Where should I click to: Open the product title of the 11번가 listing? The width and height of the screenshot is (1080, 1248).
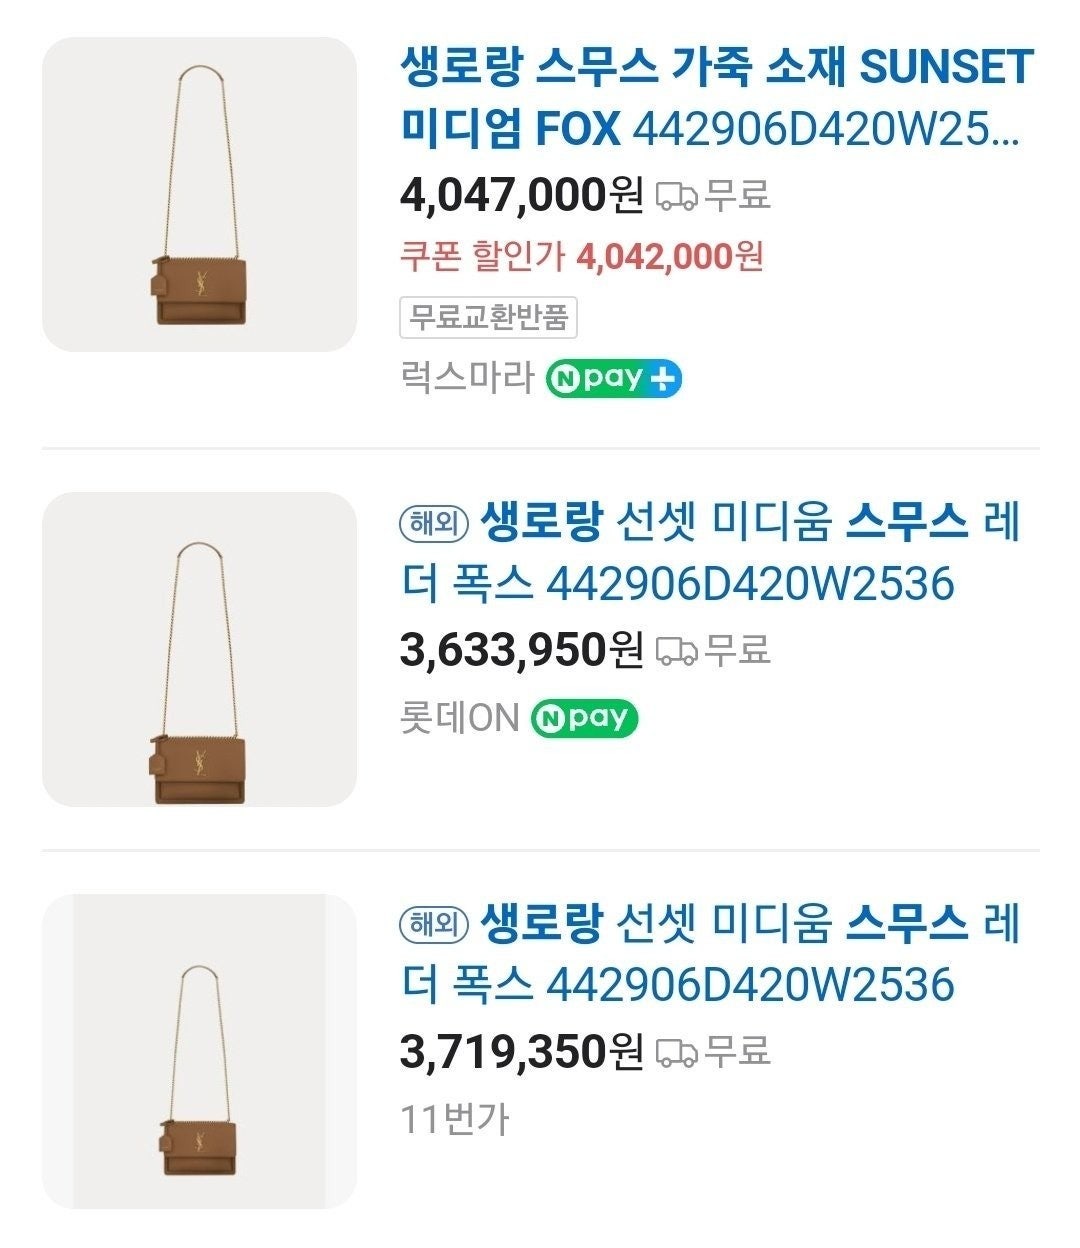point(710,954)
